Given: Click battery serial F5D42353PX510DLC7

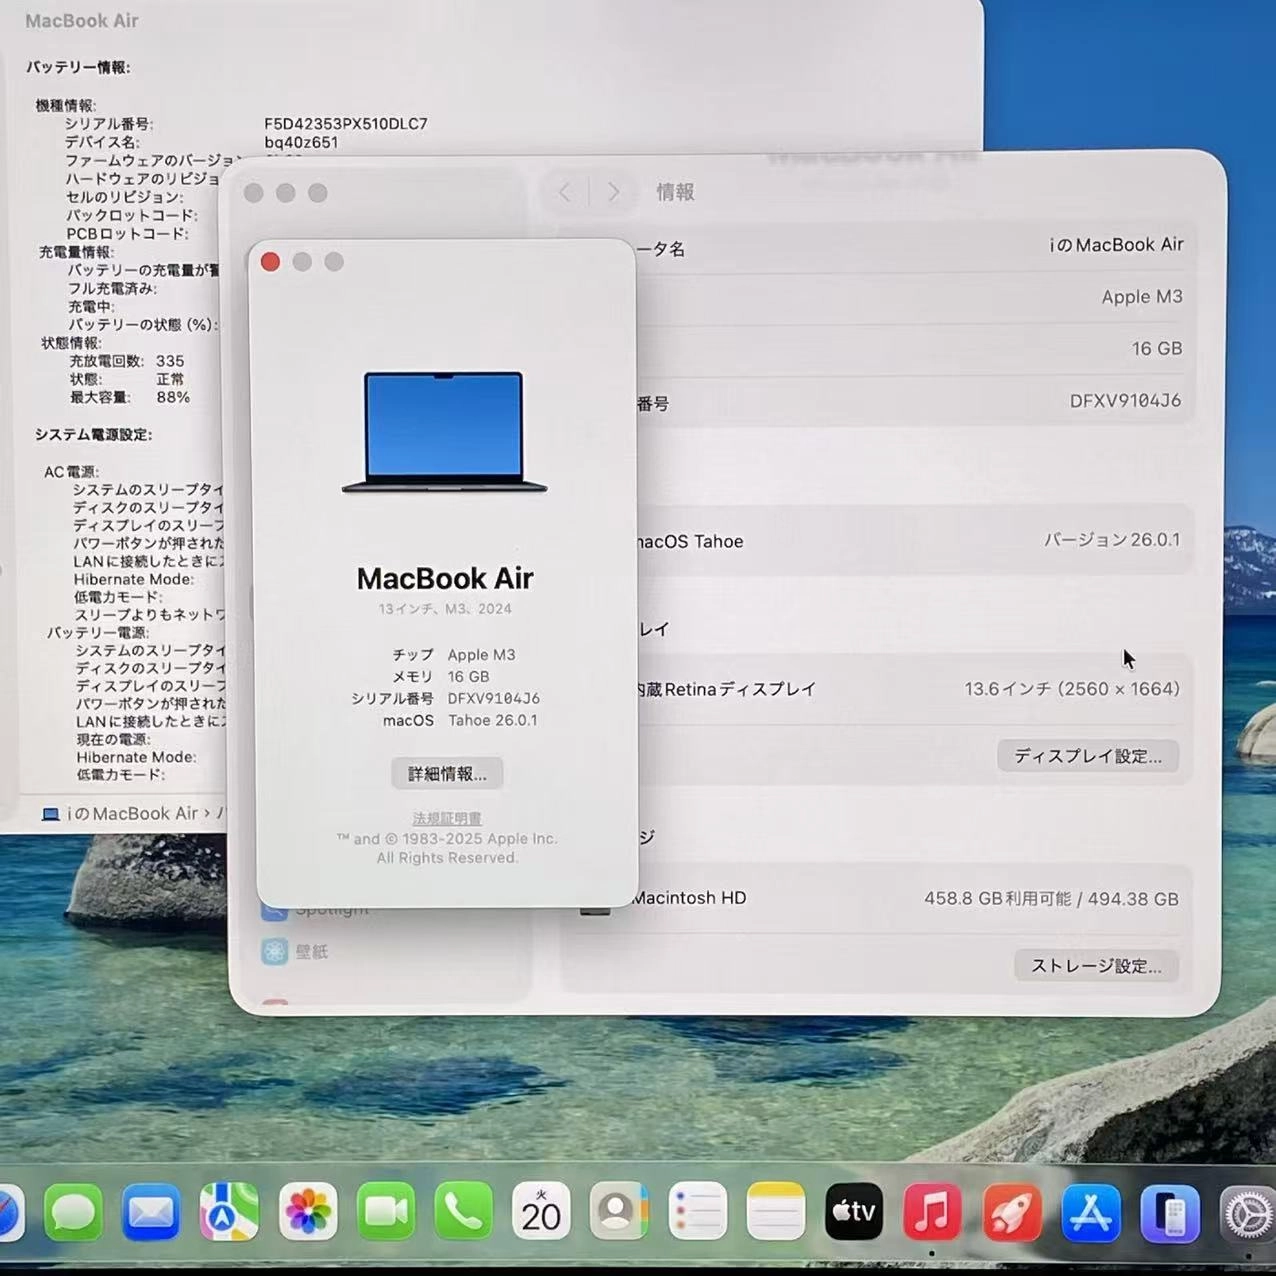Looking at the screenshot, I should click(x=346, y=124).
